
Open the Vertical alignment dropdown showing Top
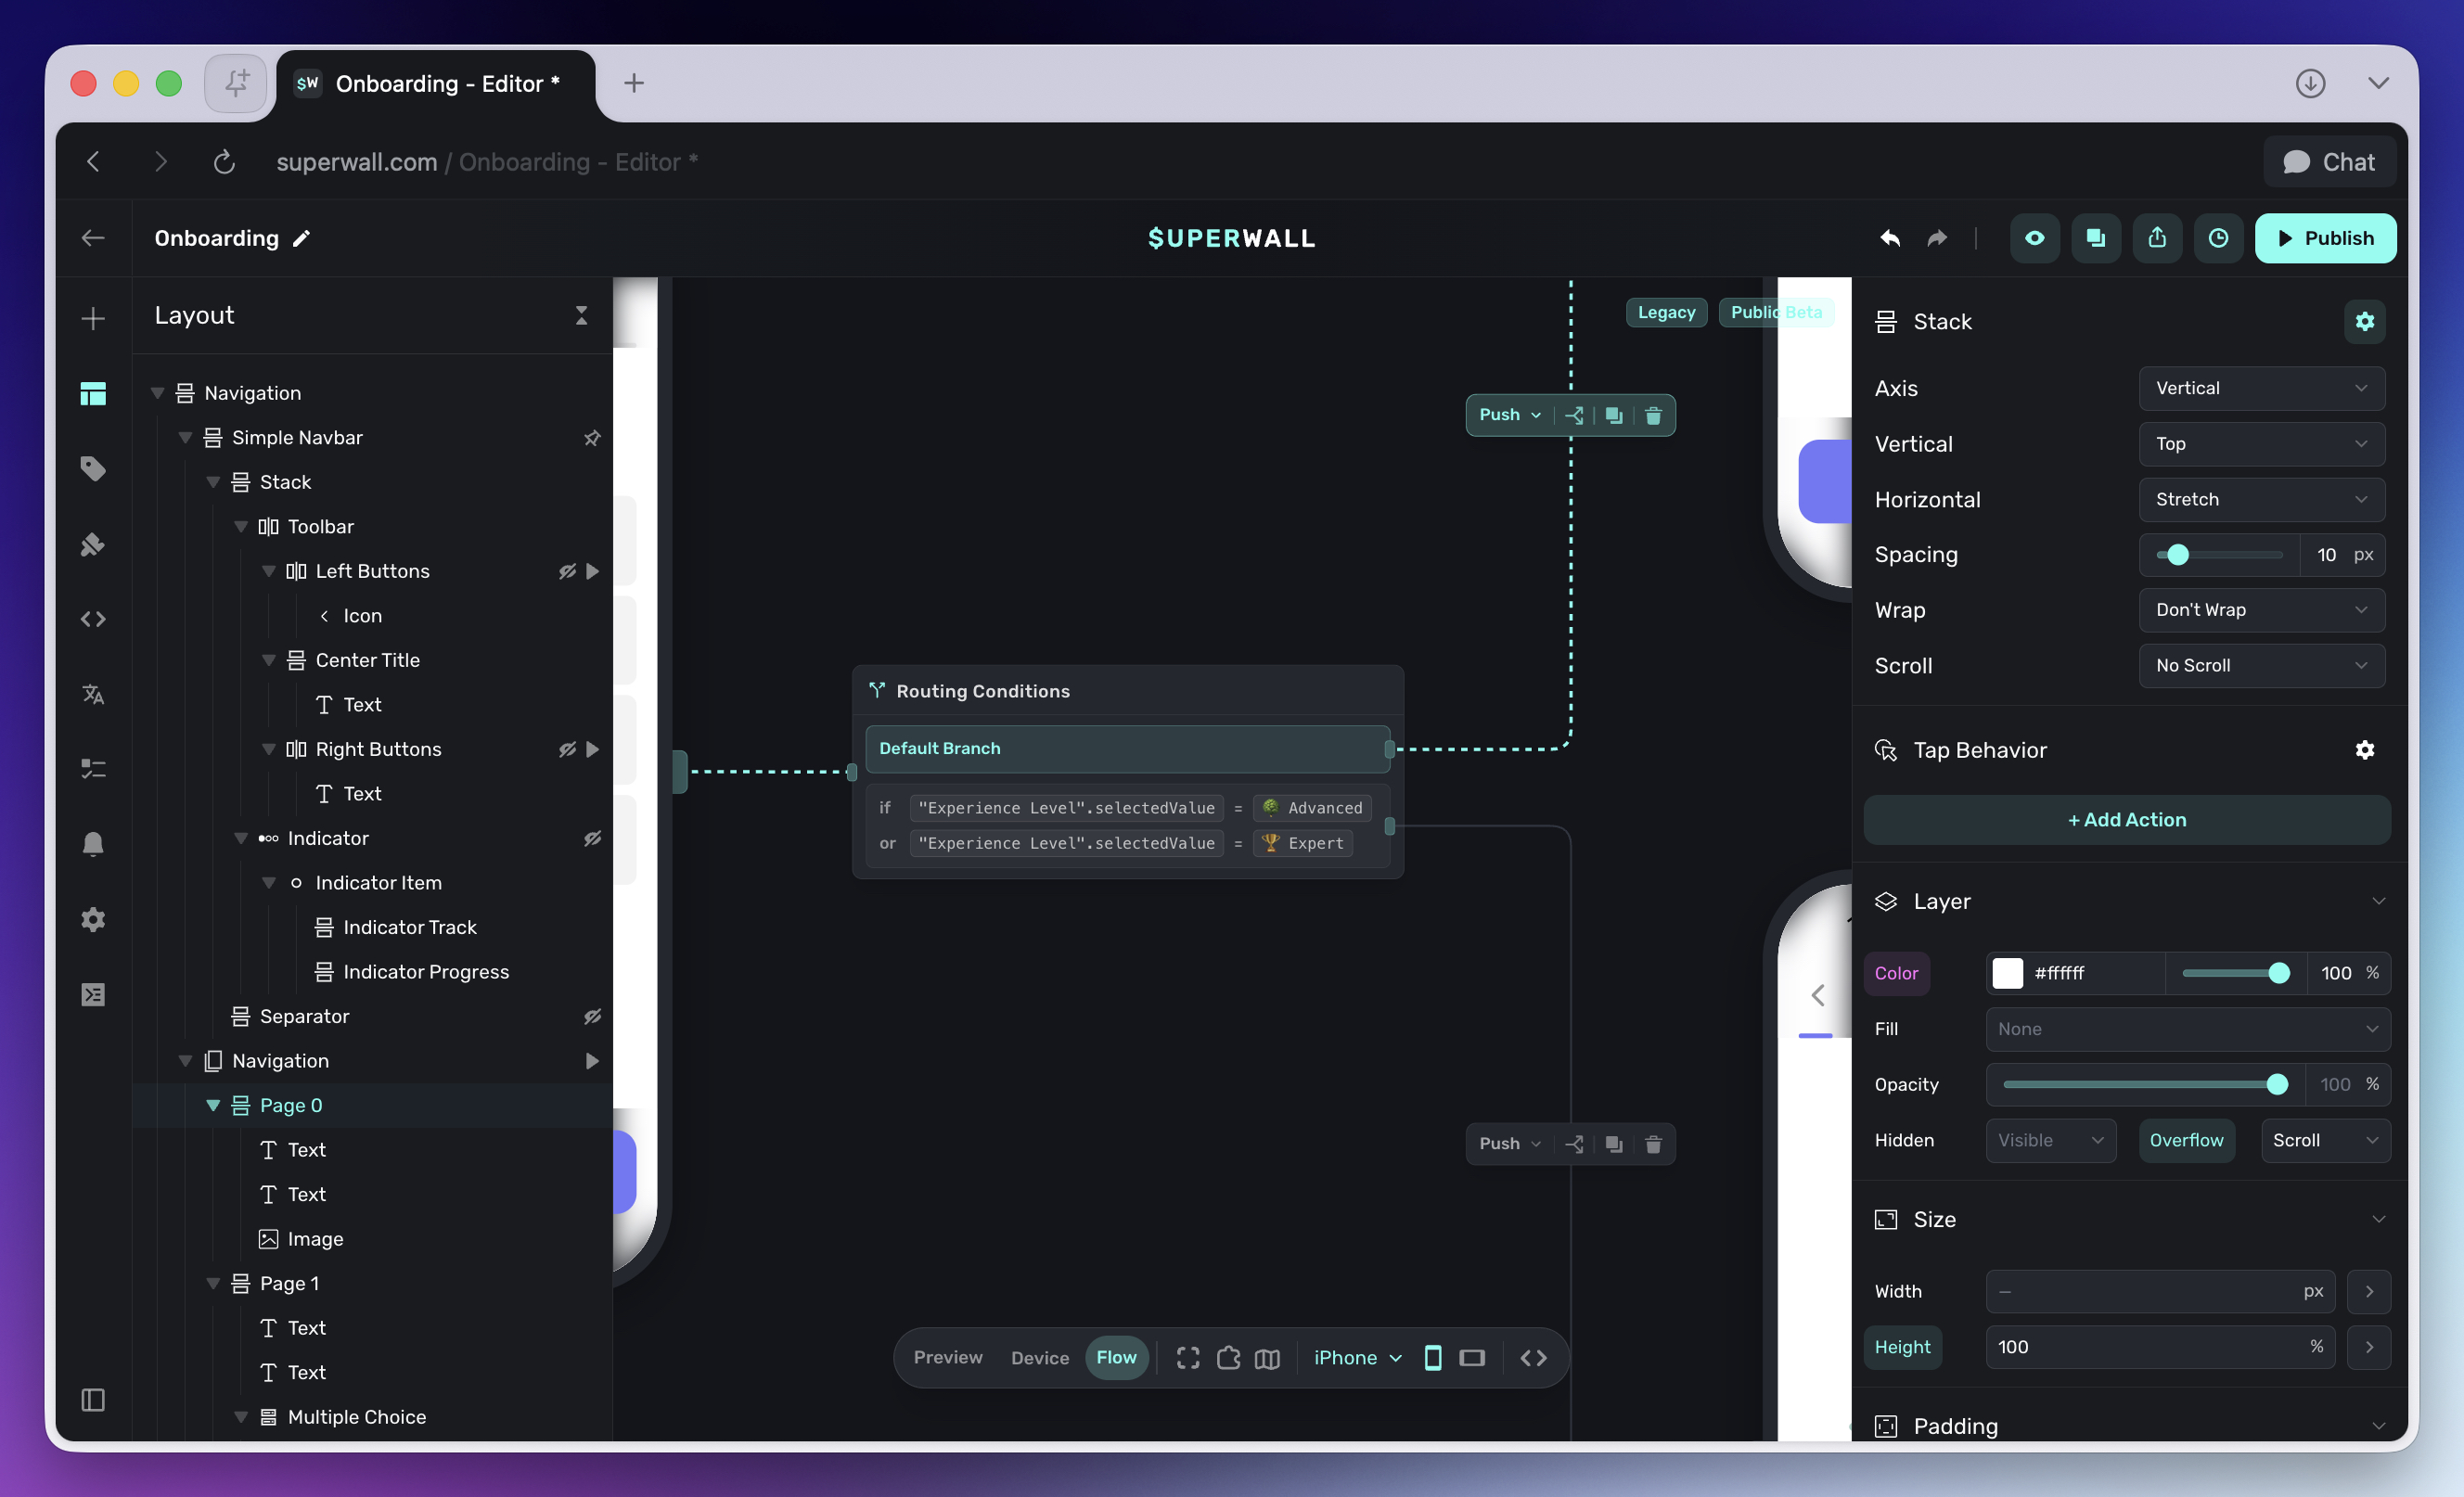tap(2261, 444)
